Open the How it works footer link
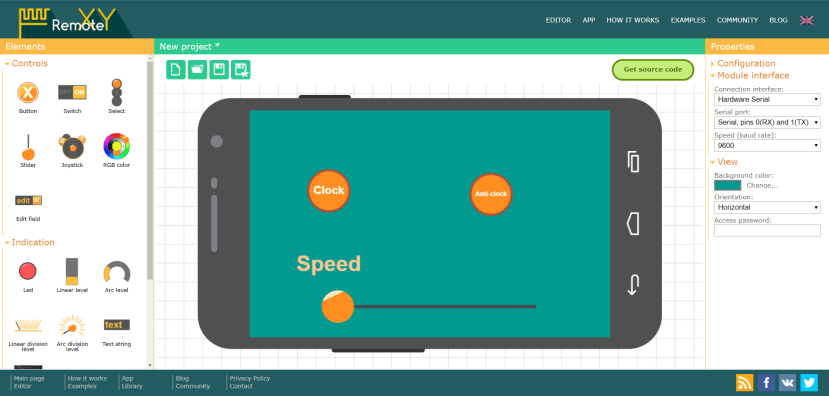Viewport: 829px width, 396px height. 87,379
